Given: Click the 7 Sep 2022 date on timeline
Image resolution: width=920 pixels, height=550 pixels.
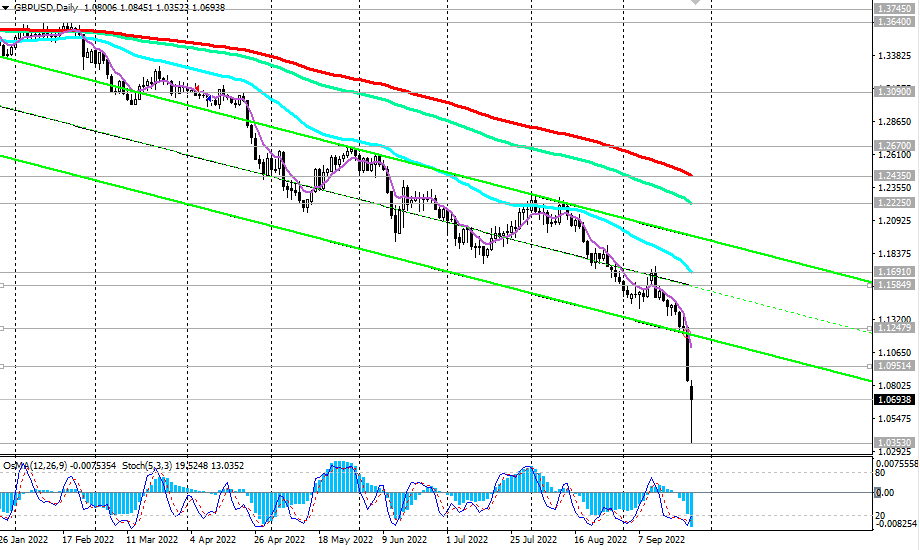Looking at the screenshot, I should (659, 538).
